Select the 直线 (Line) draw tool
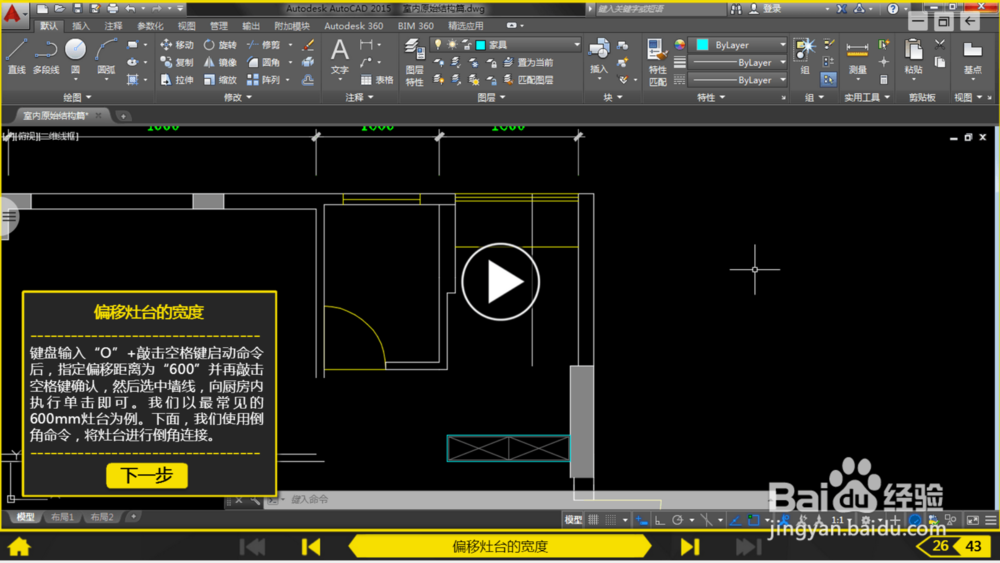The height and width of the screenshot is (563, 1000). tap(16, 56)
